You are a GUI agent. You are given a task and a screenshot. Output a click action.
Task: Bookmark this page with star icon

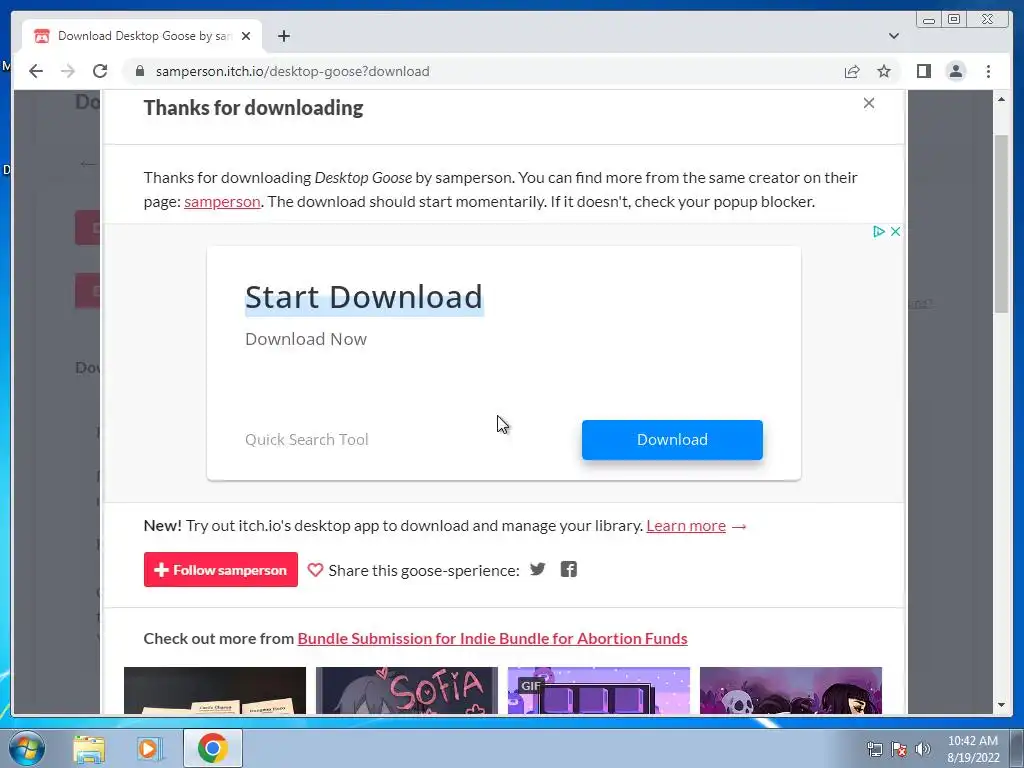pyautogui.click(x=884, y=71)
